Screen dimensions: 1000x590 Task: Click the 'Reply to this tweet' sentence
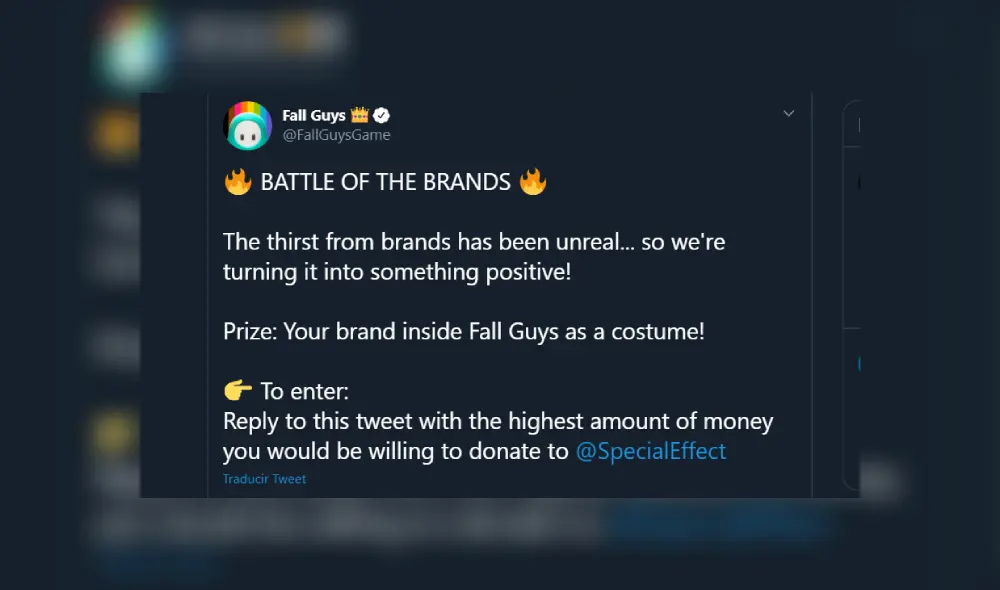pyautogui.click(x=498, y=421)
